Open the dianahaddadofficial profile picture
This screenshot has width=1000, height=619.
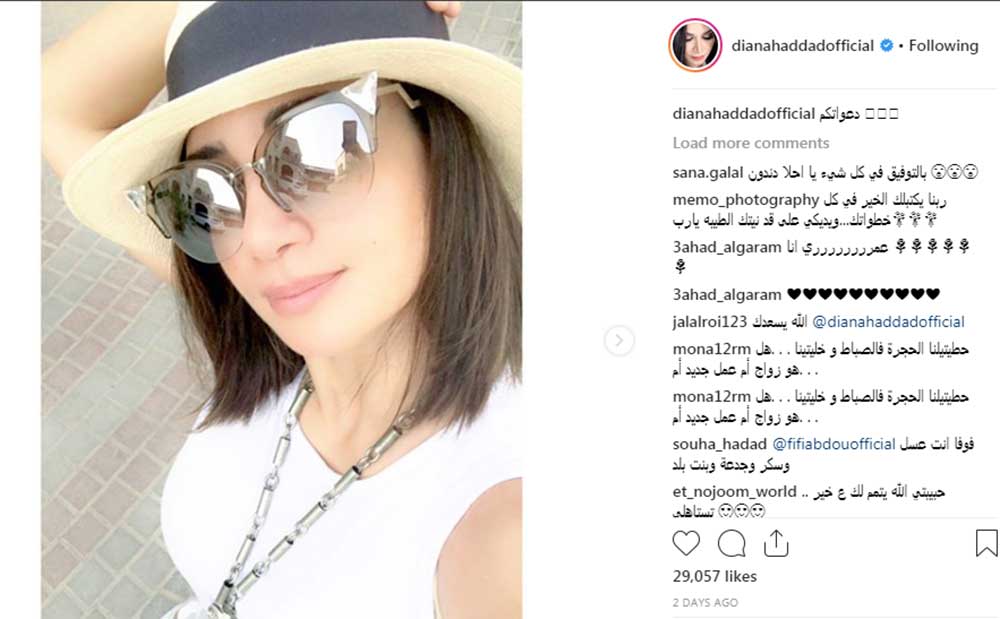pos(695,45)
